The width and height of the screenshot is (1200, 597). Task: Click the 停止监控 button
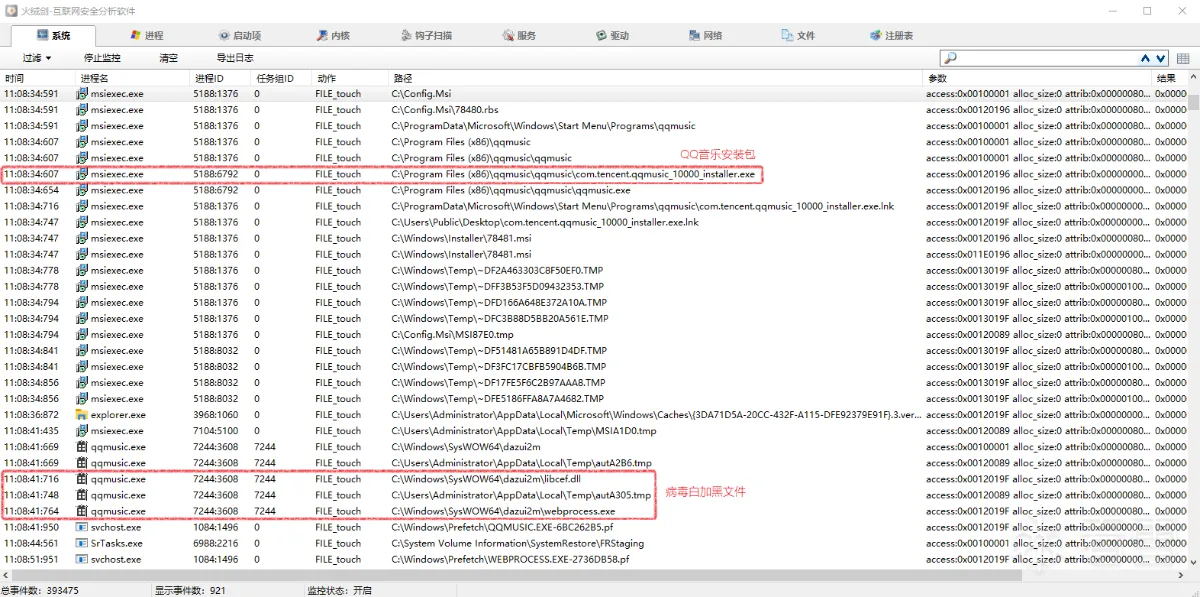[x=101, y=58]
